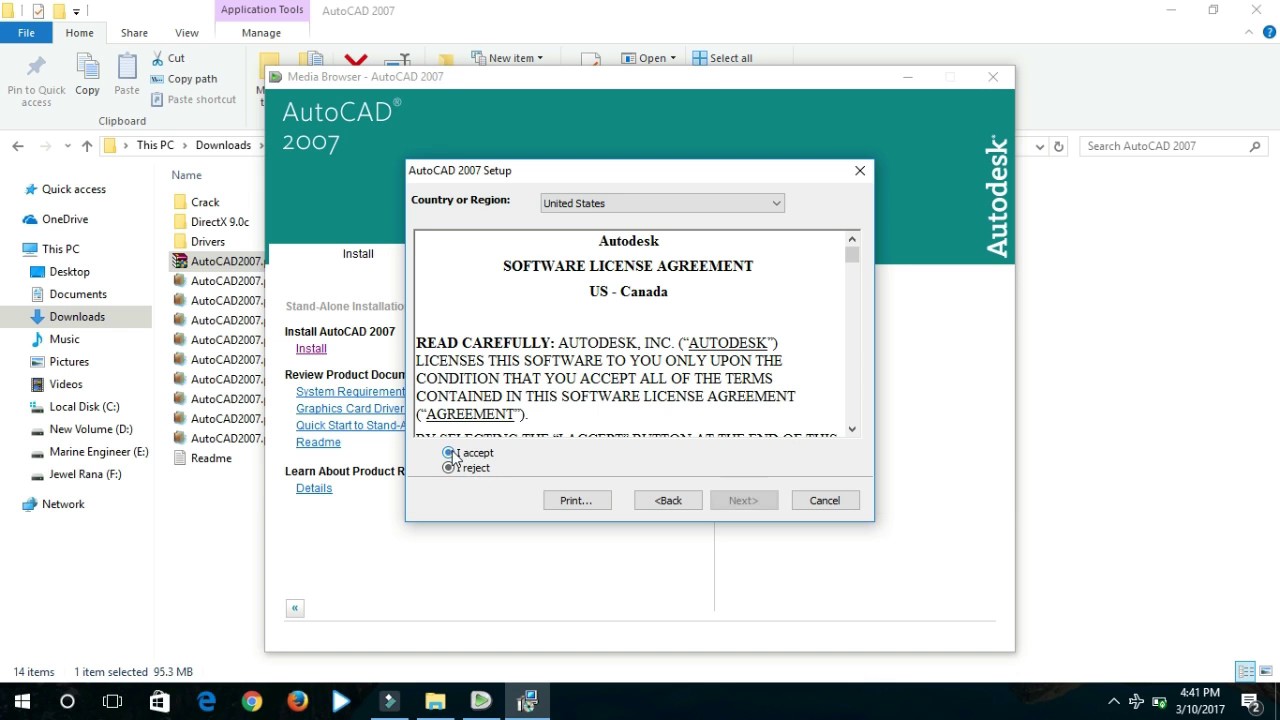
Task: Select the Readme file in file list
Action: point(211,458)
